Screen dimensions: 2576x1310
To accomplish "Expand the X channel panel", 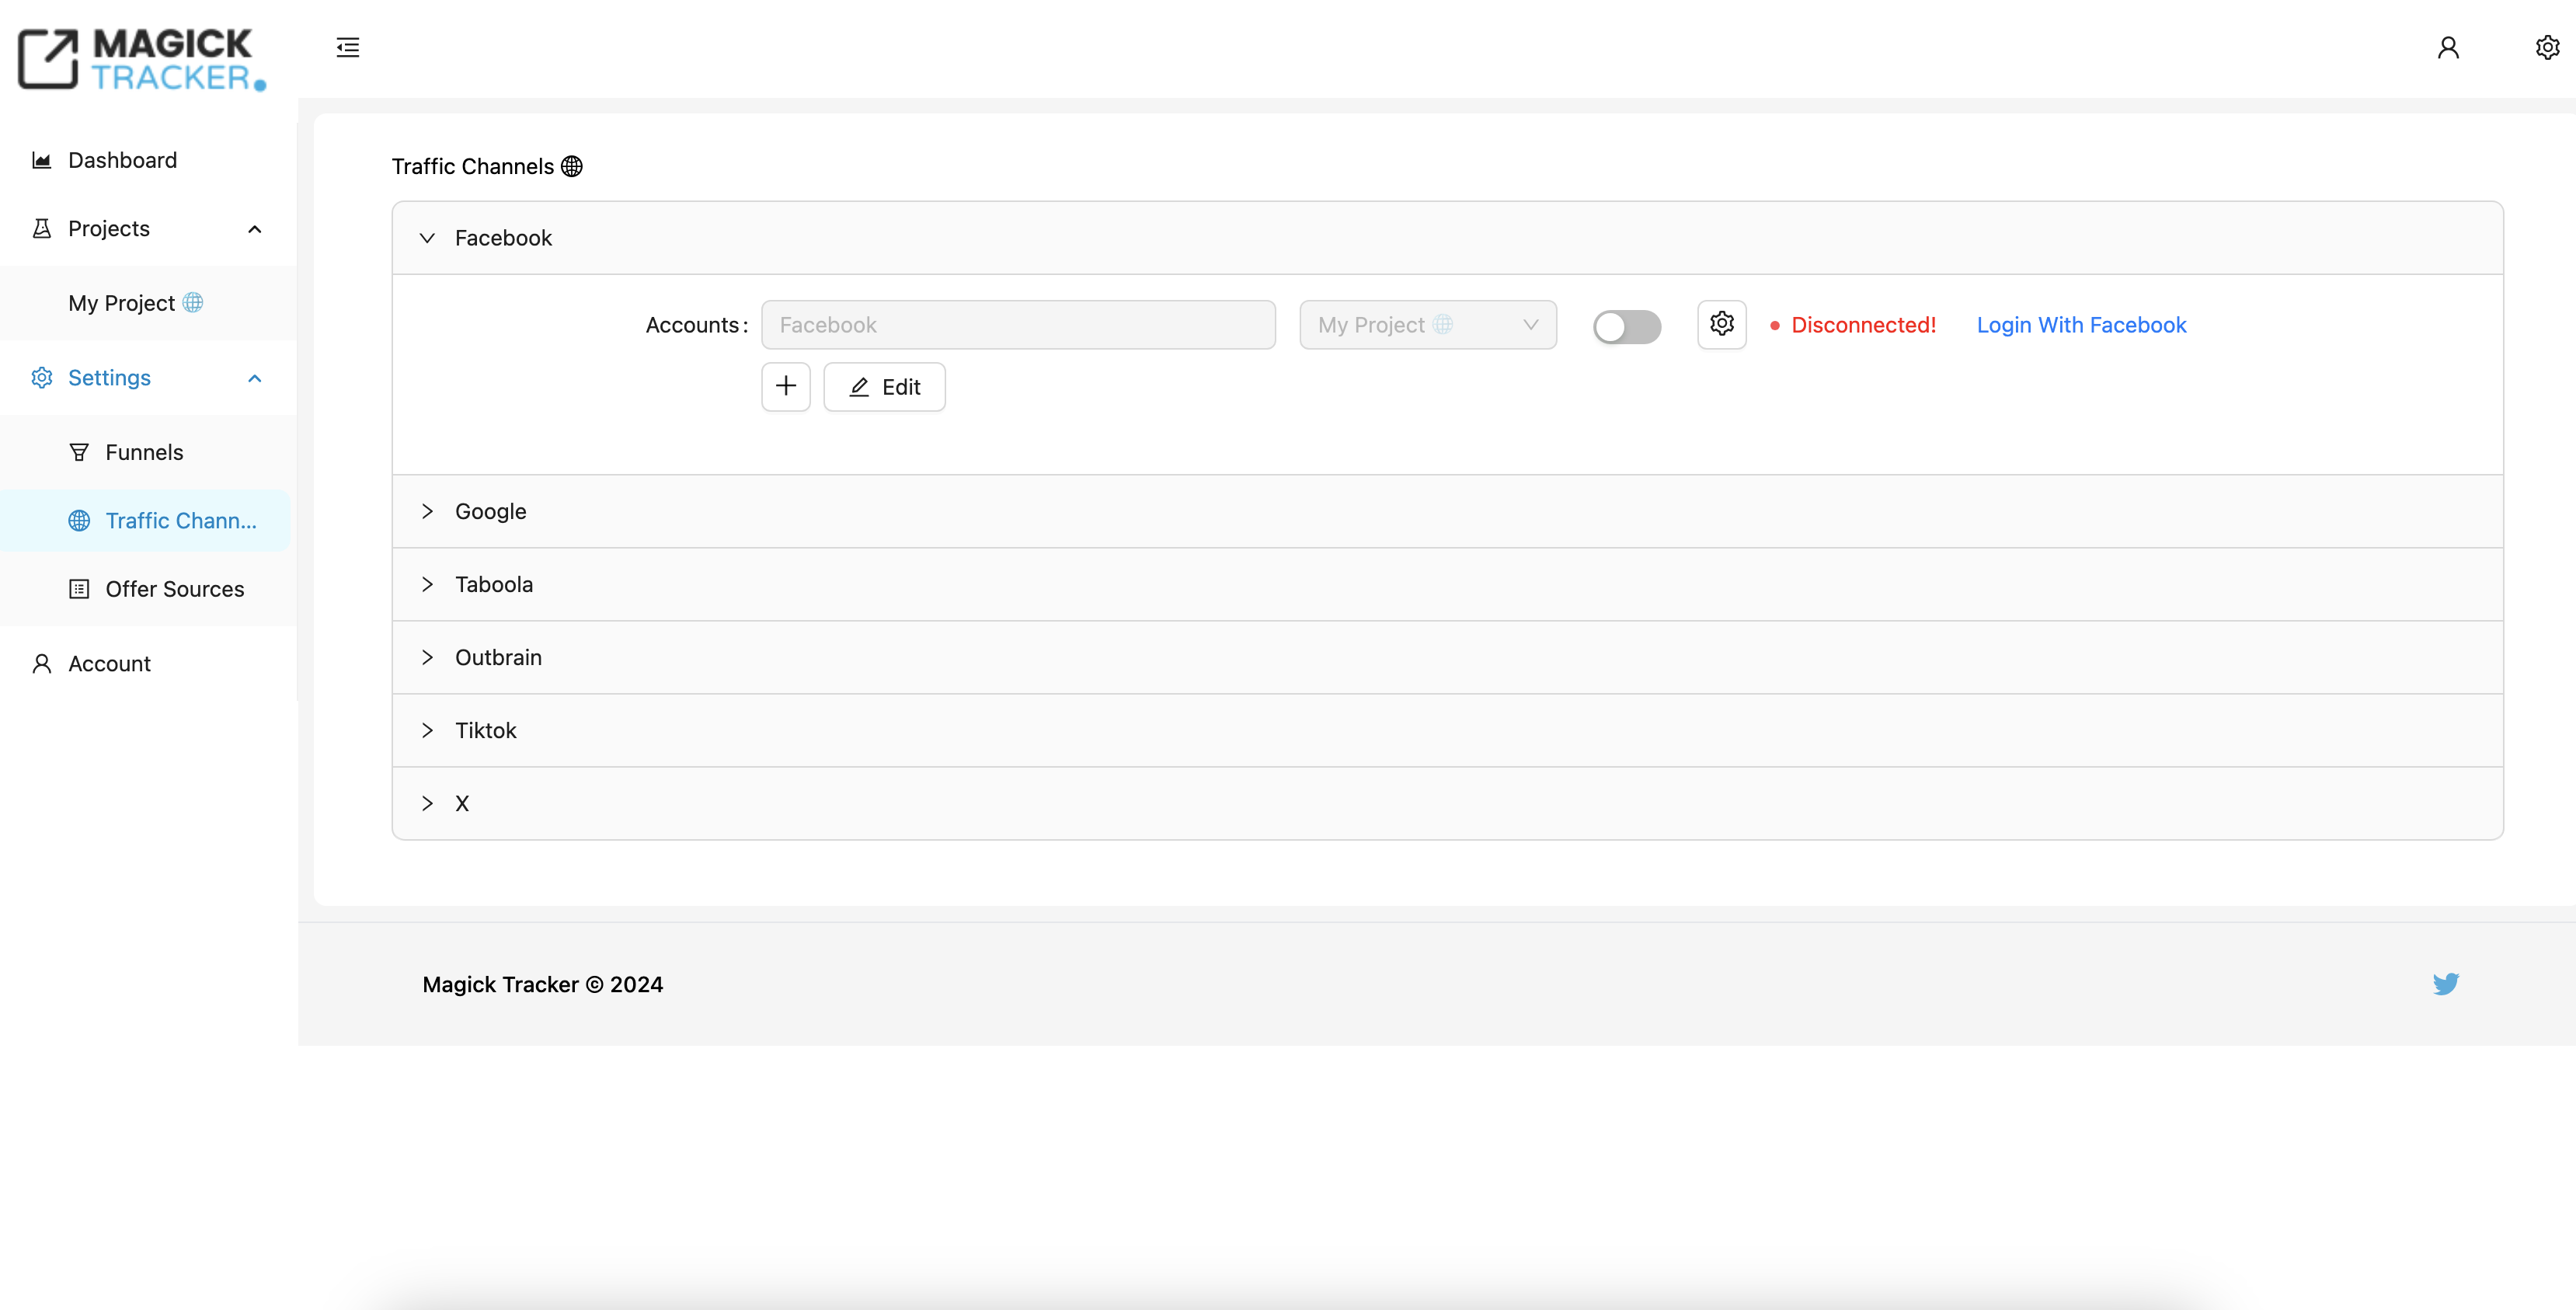I will pyautogui.click(x=1447, y=803).
